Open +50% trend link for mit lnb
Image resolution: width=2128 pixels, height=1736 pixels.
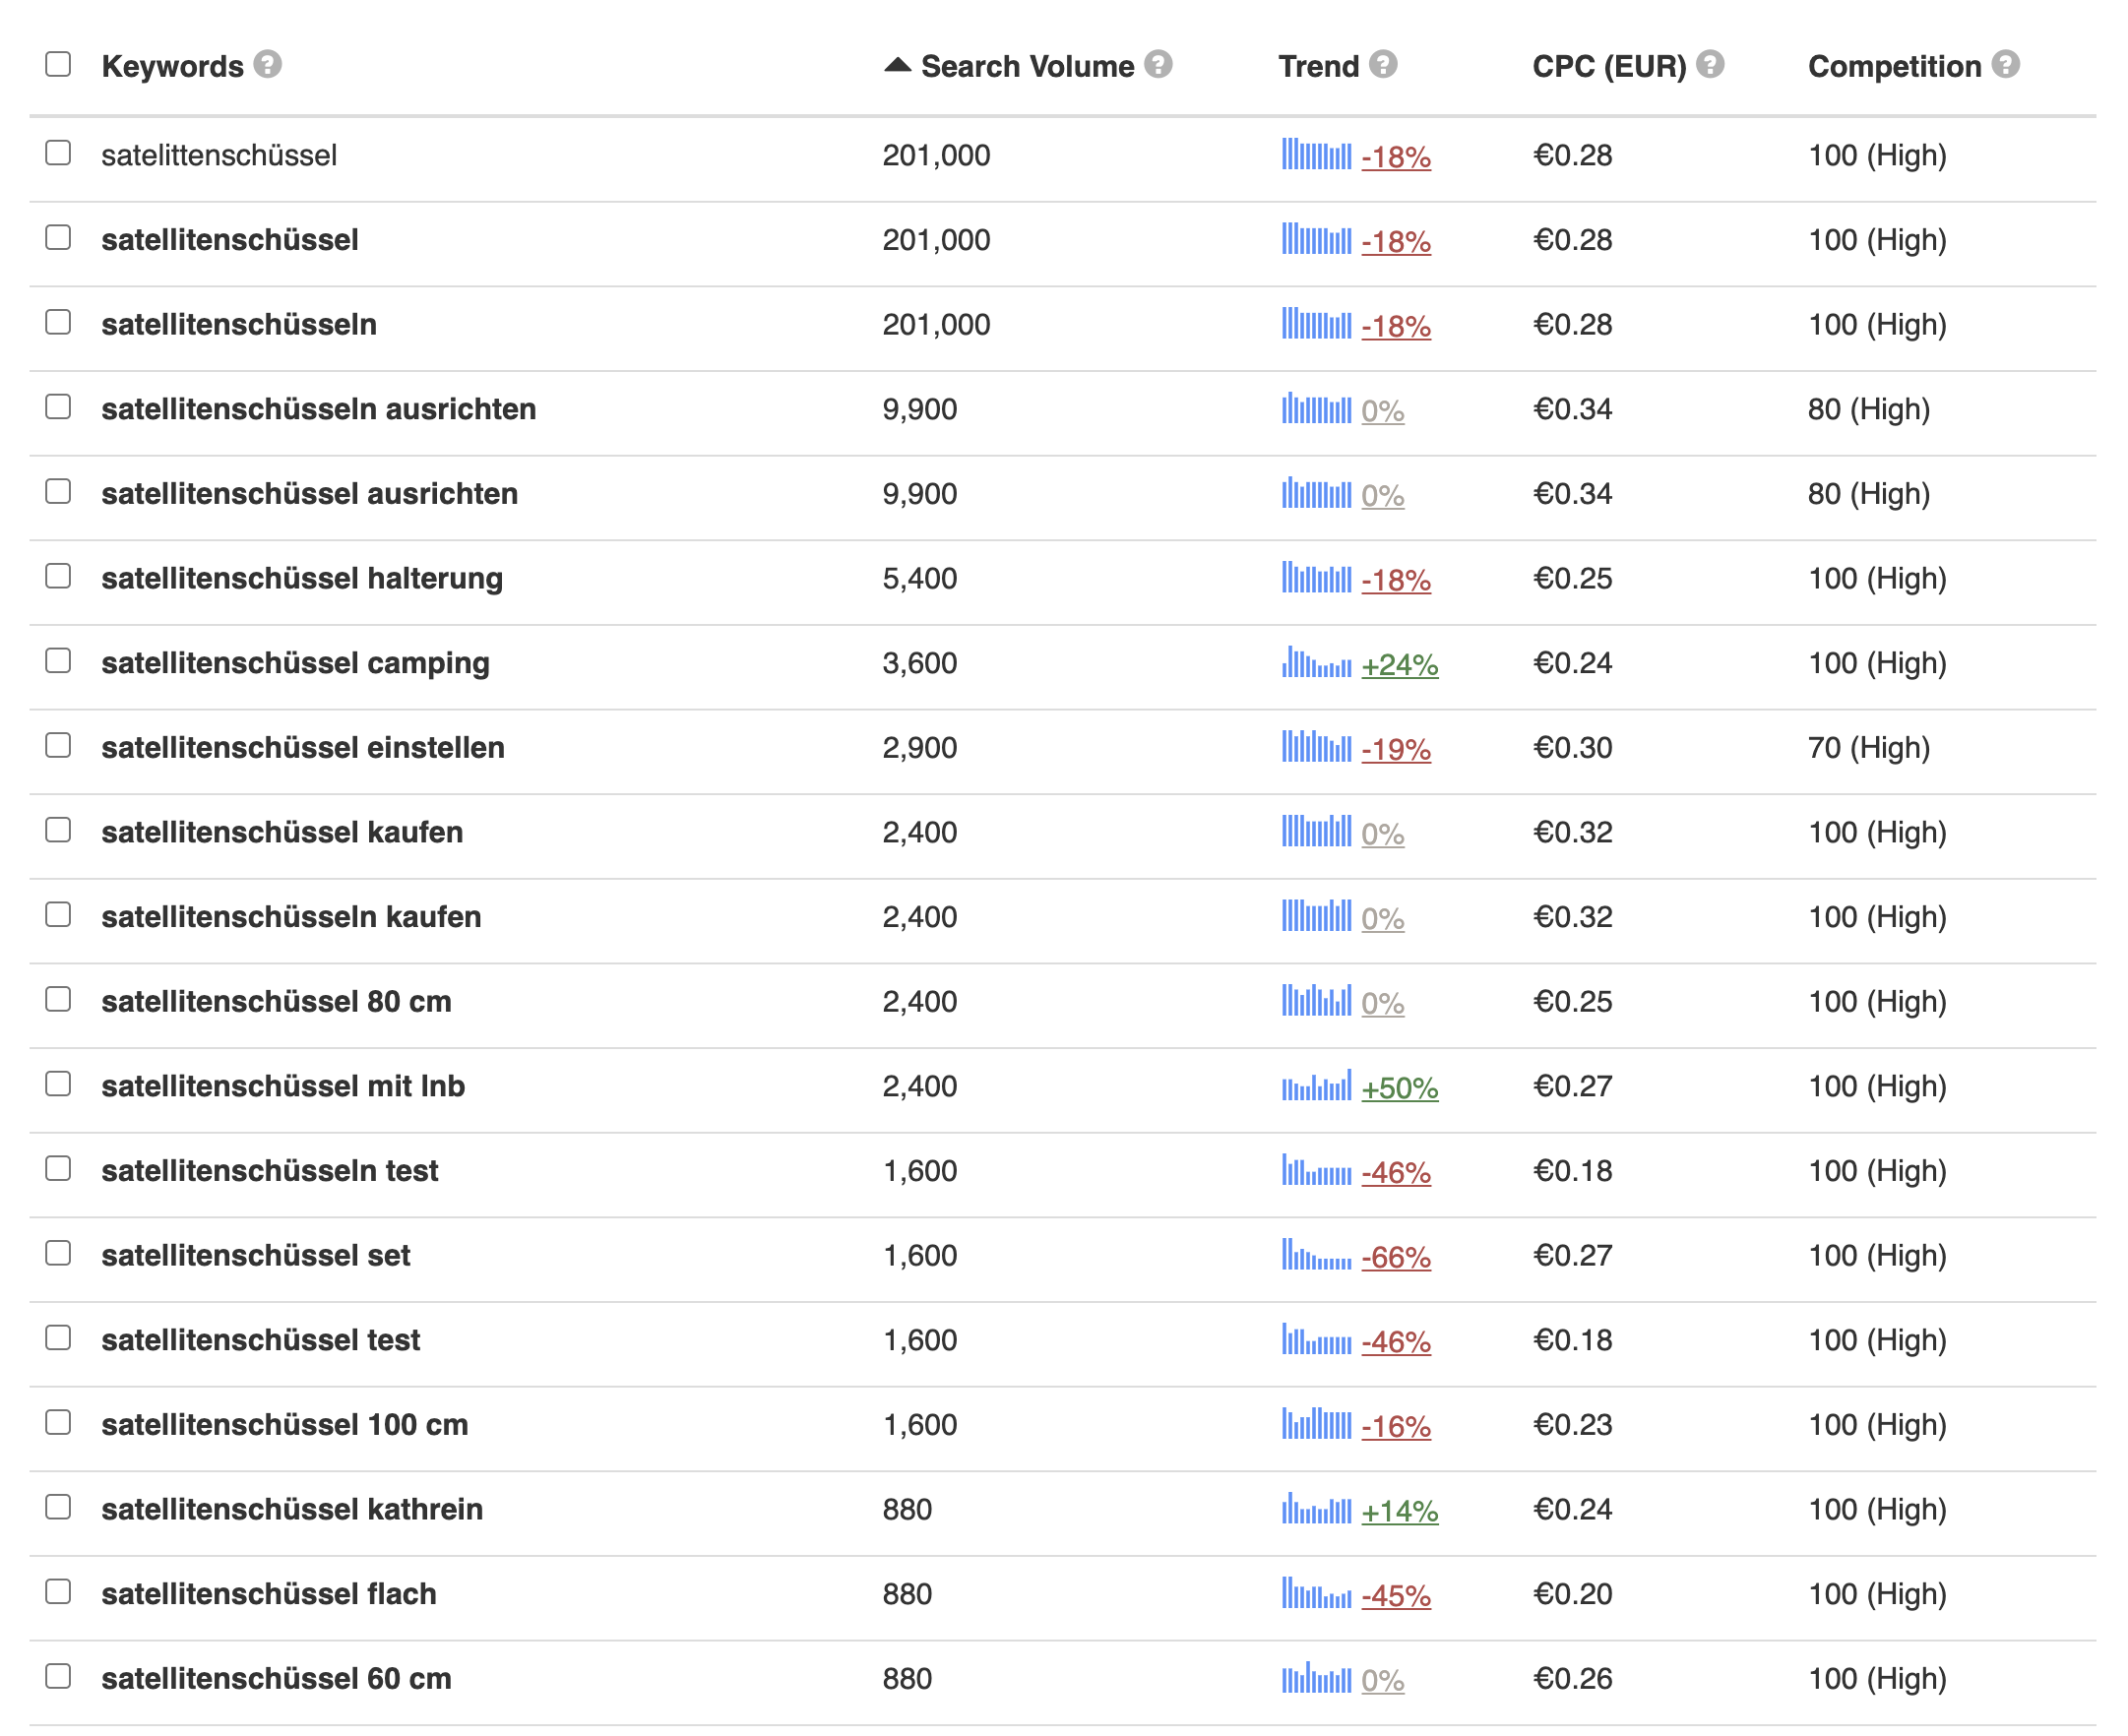click(x=1400, y=1088)
